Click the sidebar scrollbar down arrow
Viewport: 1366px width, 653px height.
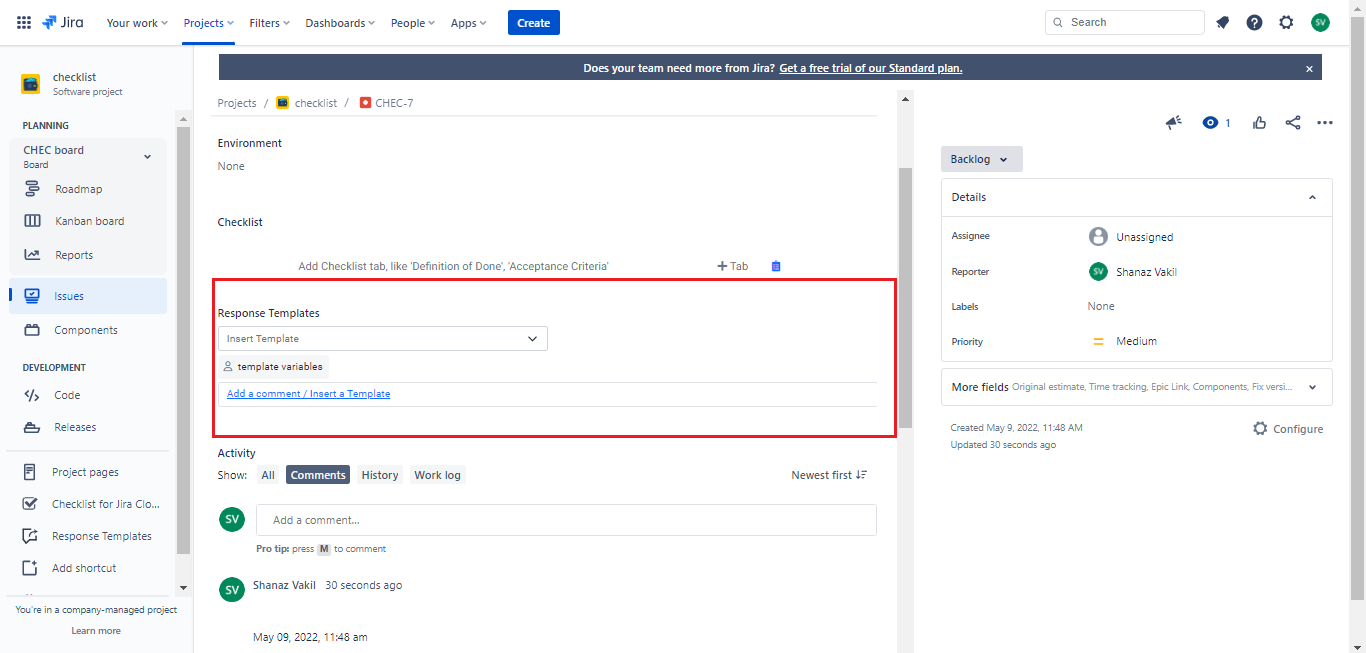[183, 587]
